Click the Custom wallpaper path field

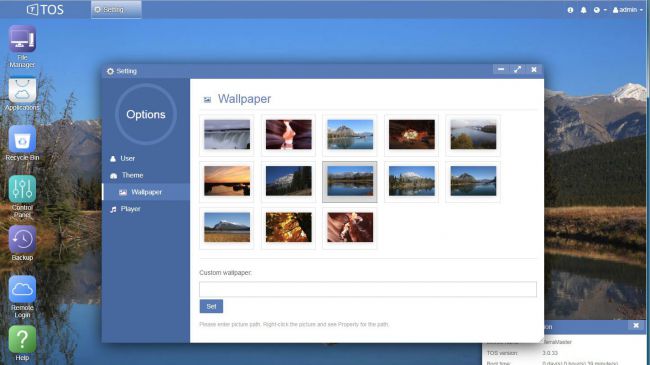(x=368, y=289)
